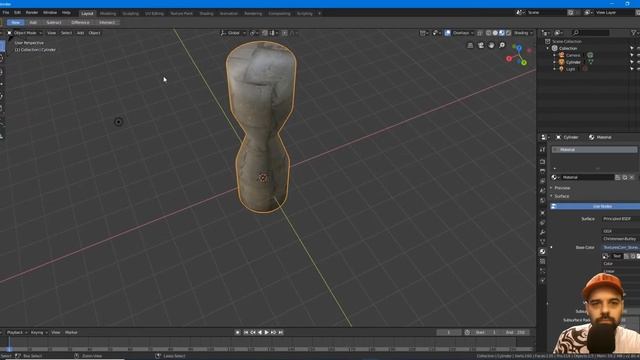Click the outliner search field
The image size is (640, 360).
point(590,33)
